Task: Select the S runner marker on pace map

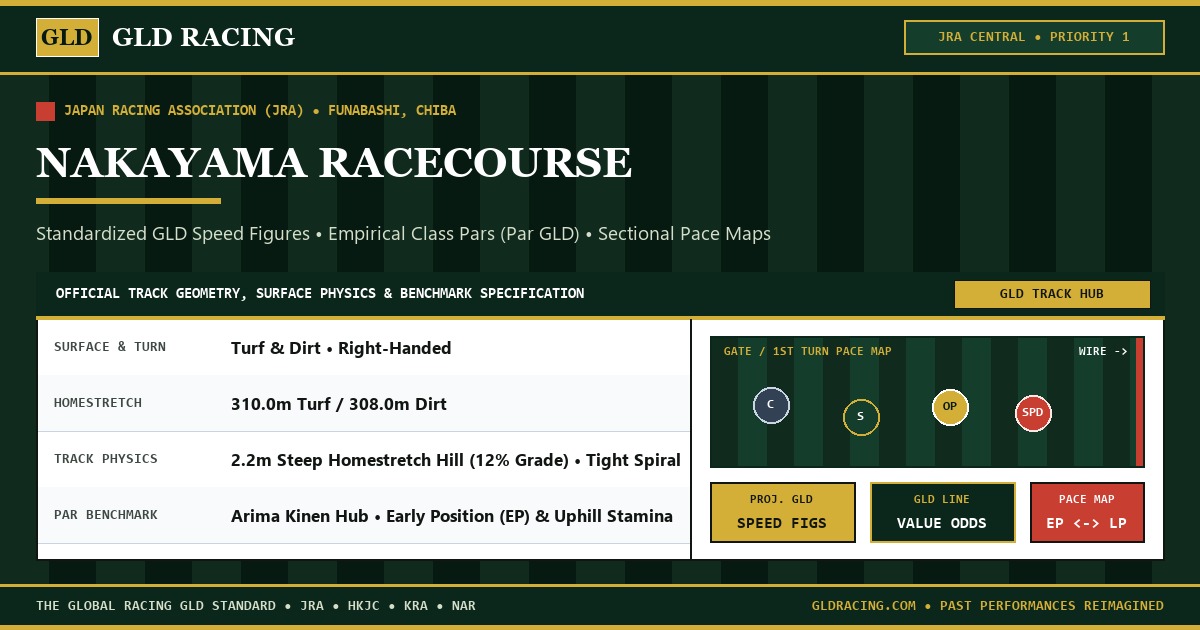Action: click(x=861, y=417)
